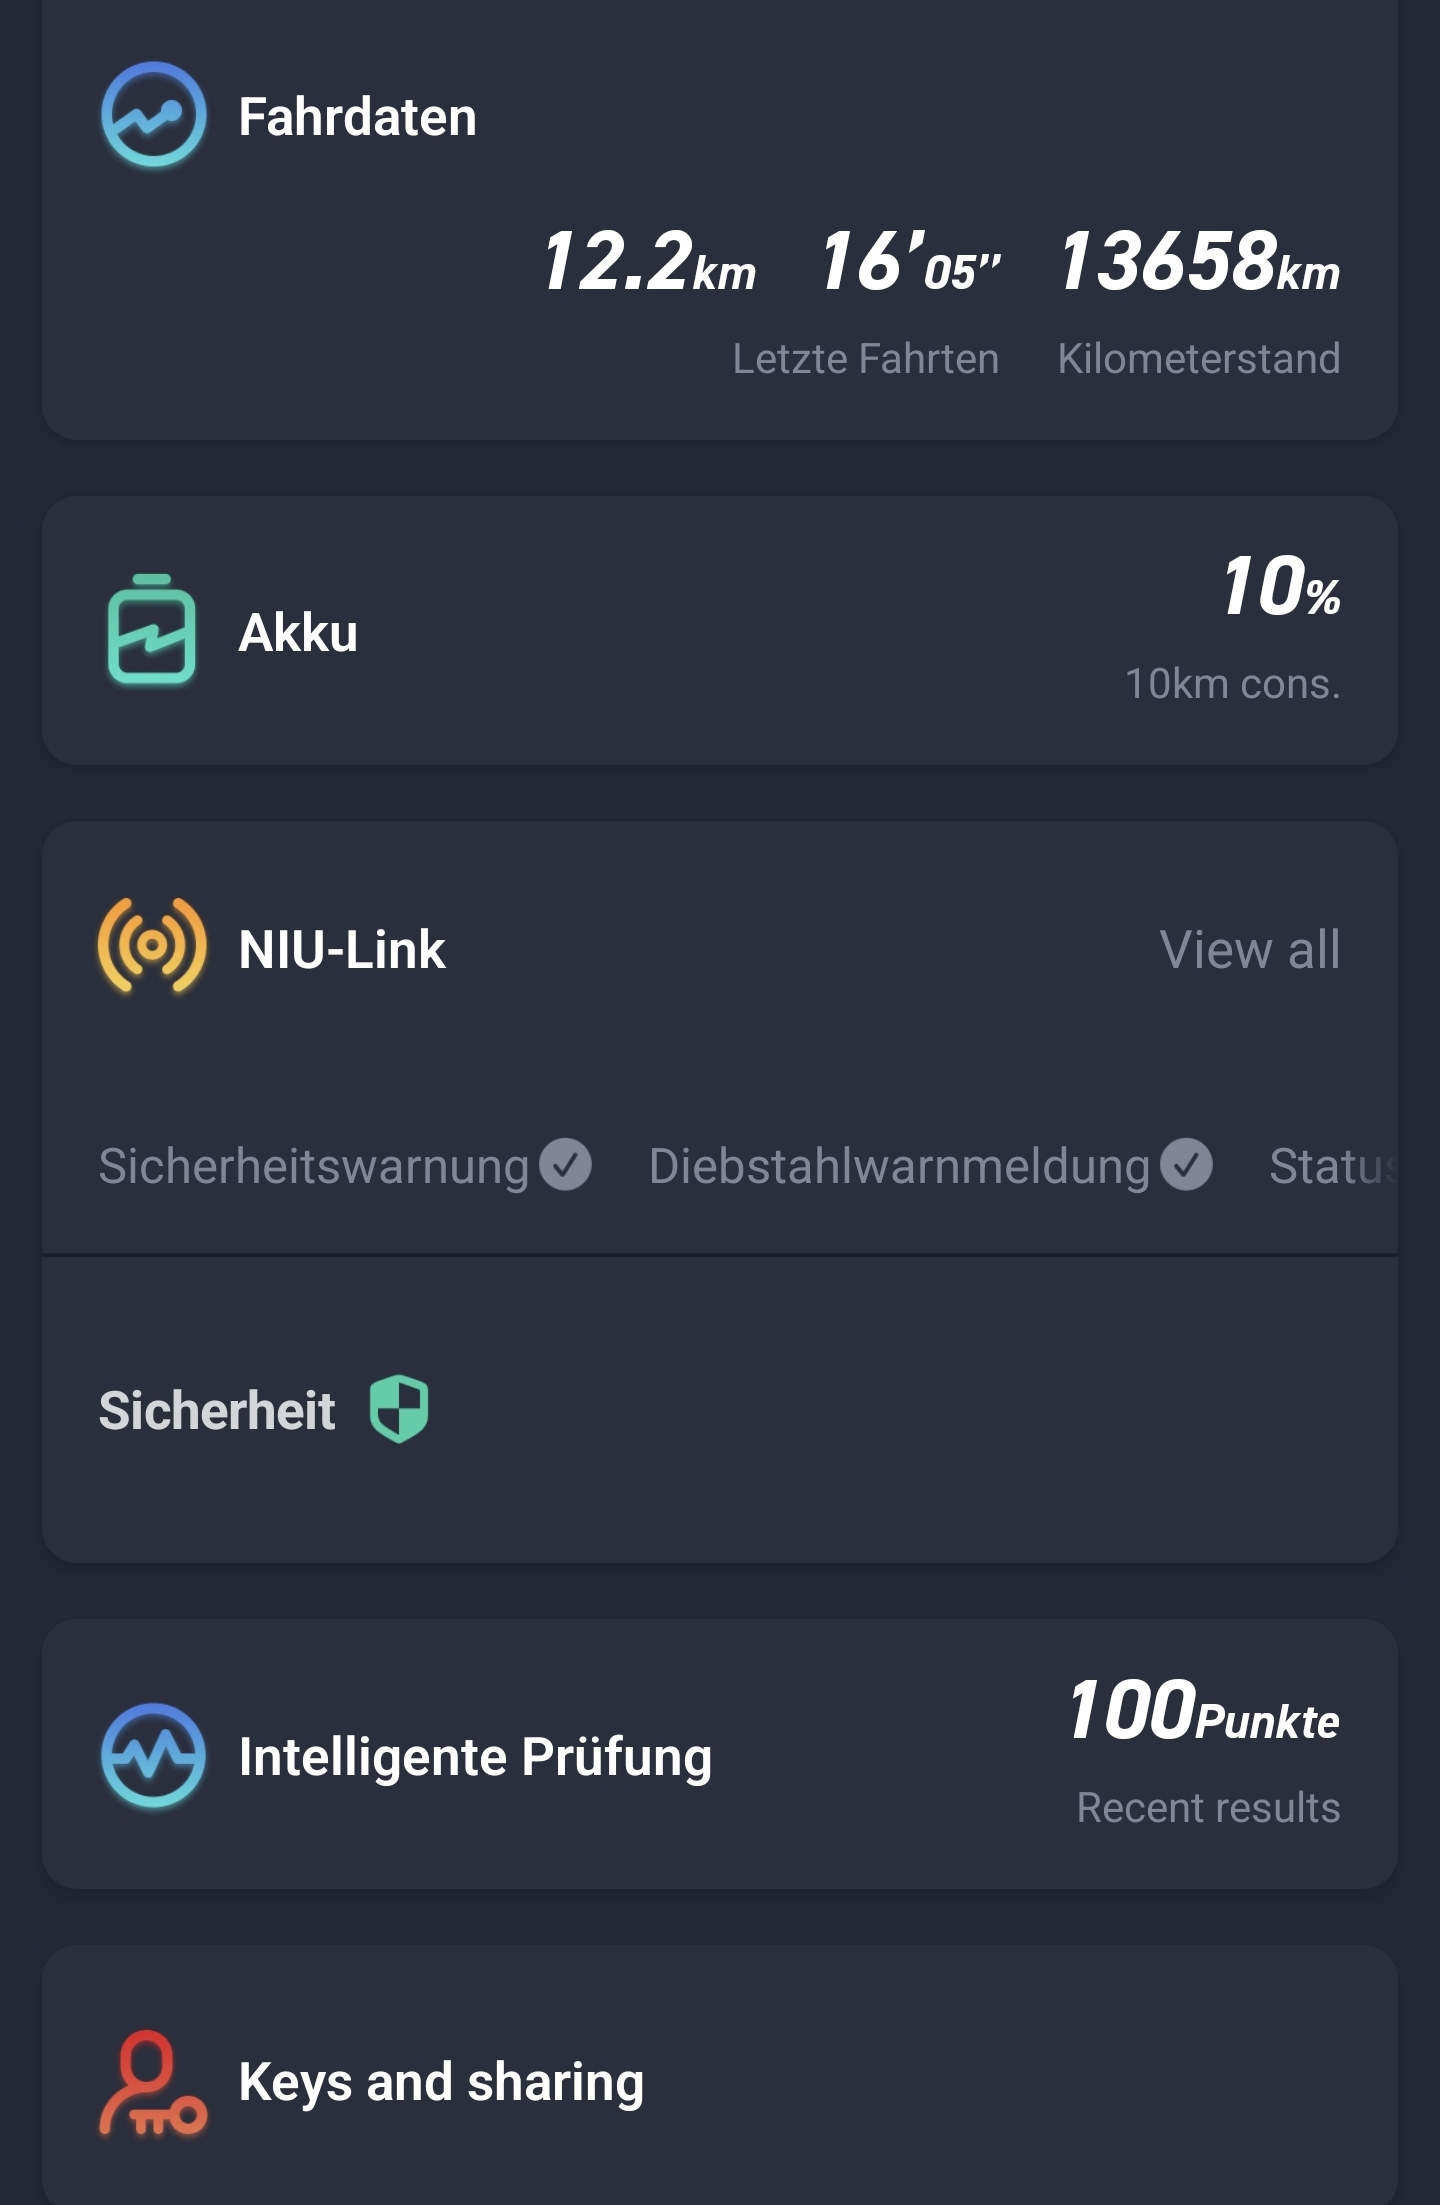The width and height of the screenshot is (1440, 2205).
Task: Select the Sicherheitswarnung label
Action: [x=313, y=1166]
